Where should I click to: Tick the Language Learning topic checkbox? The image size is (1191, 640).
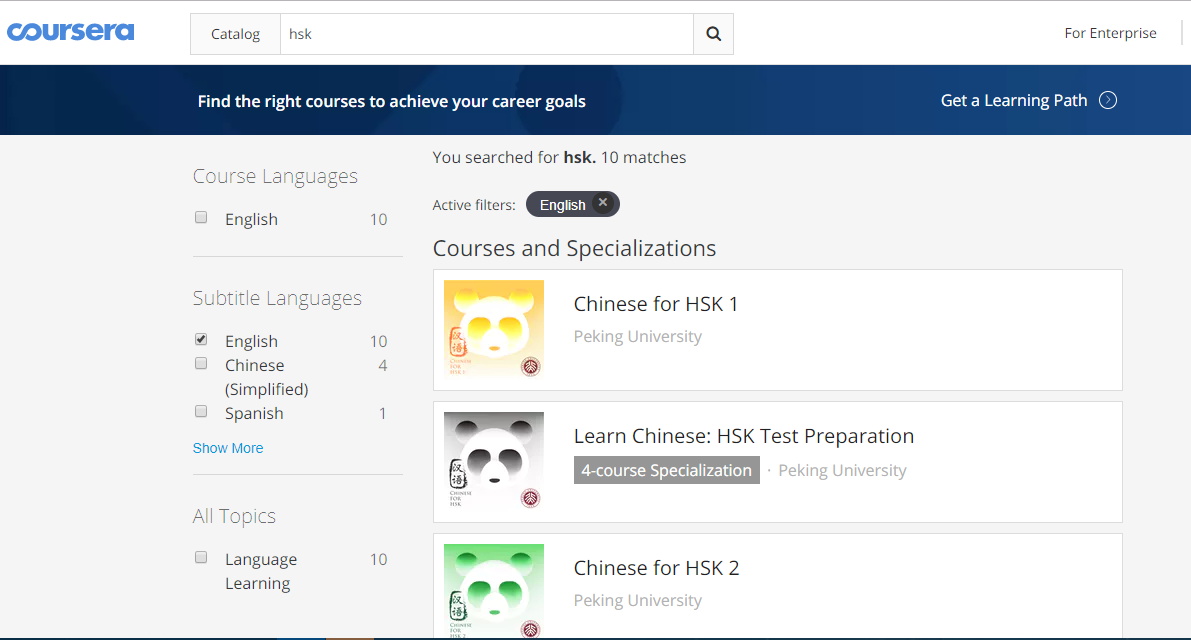[201, 557]
